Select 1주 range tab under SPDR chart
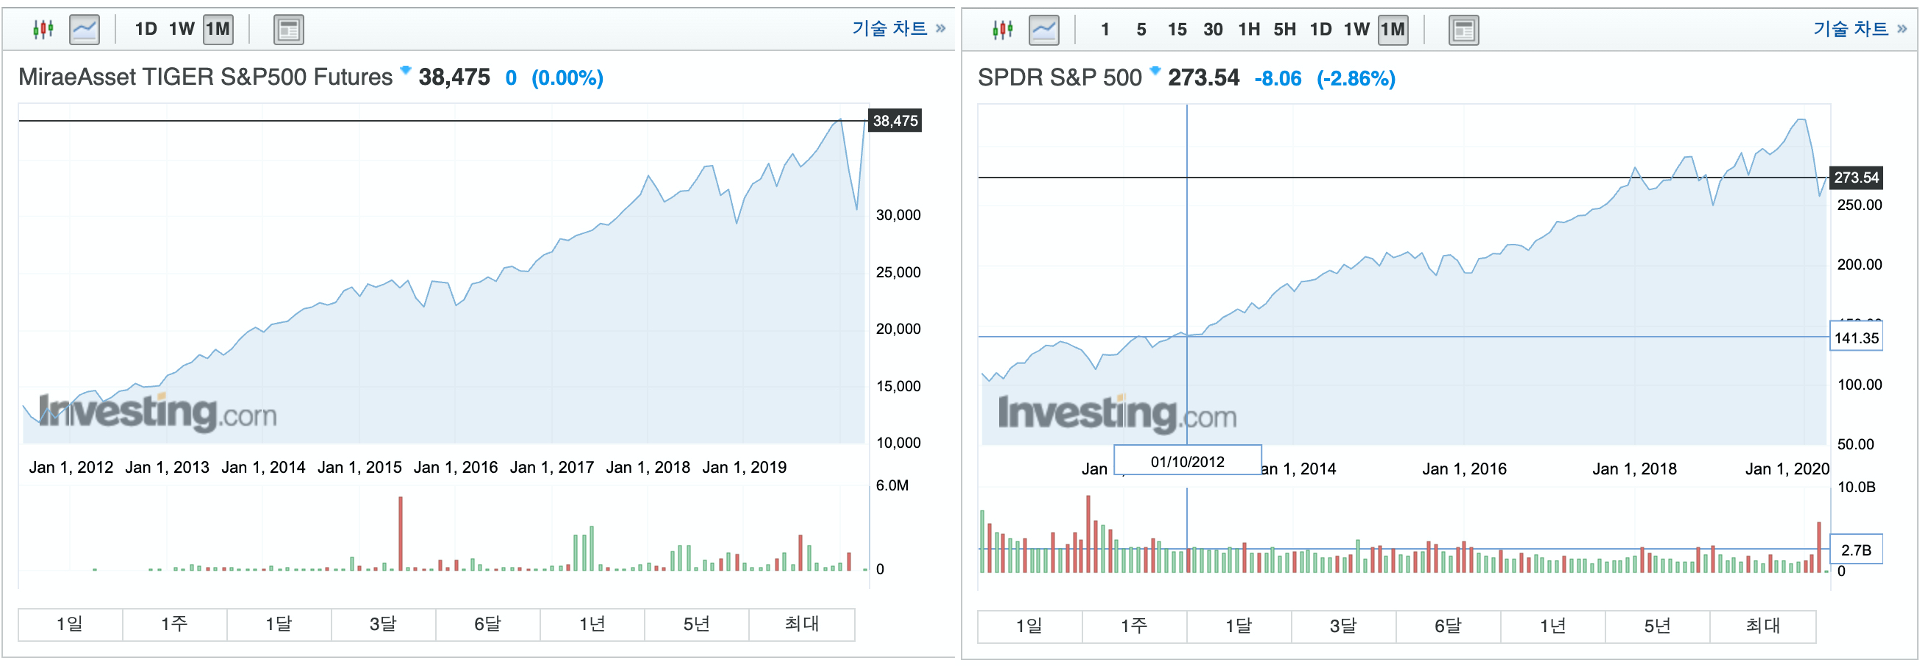The image size is (1920, 666). (x=1134, y=626)
